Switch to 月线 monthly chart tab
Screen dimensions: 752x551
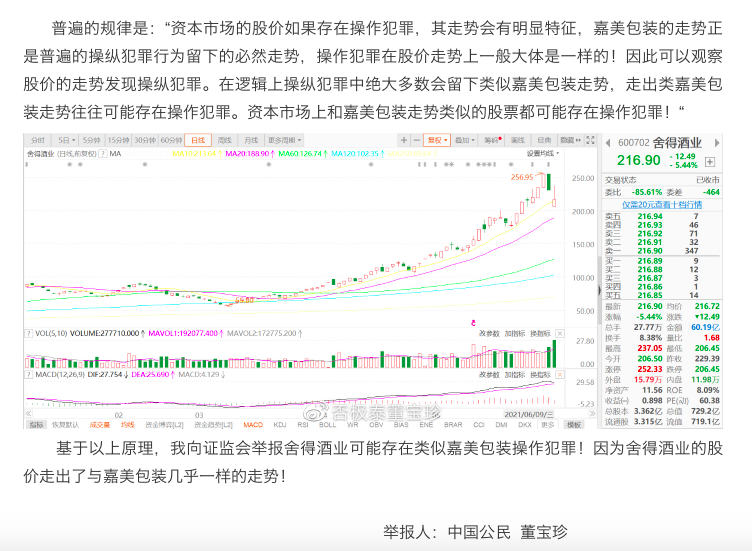pos(251,140)
